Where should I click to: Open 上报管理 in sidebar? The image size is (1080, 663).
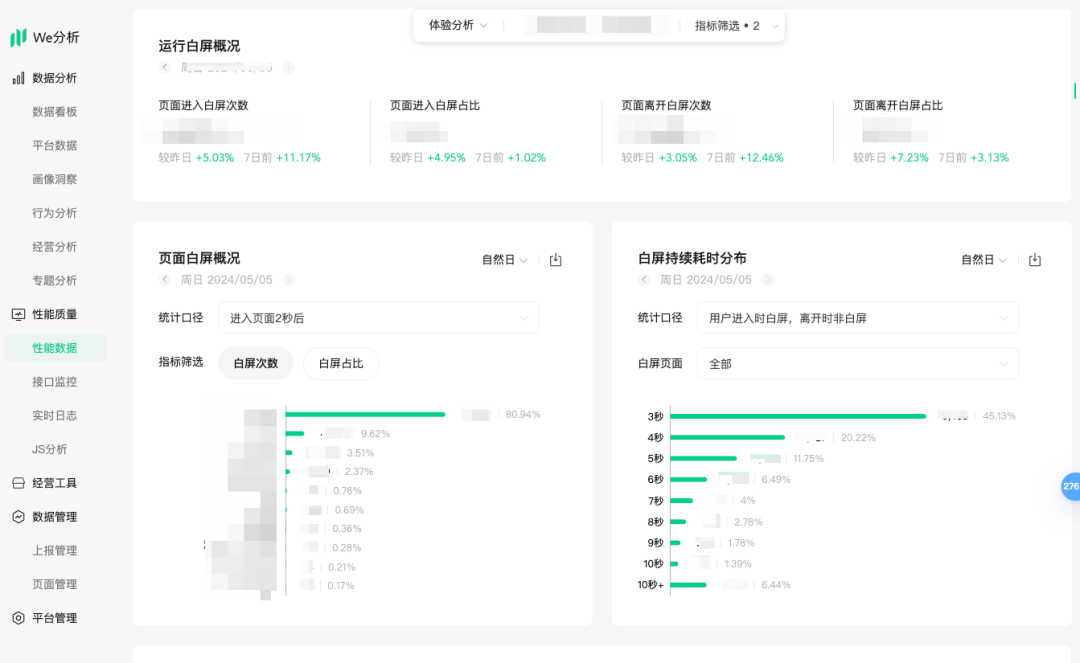click(x=54, y=551)
